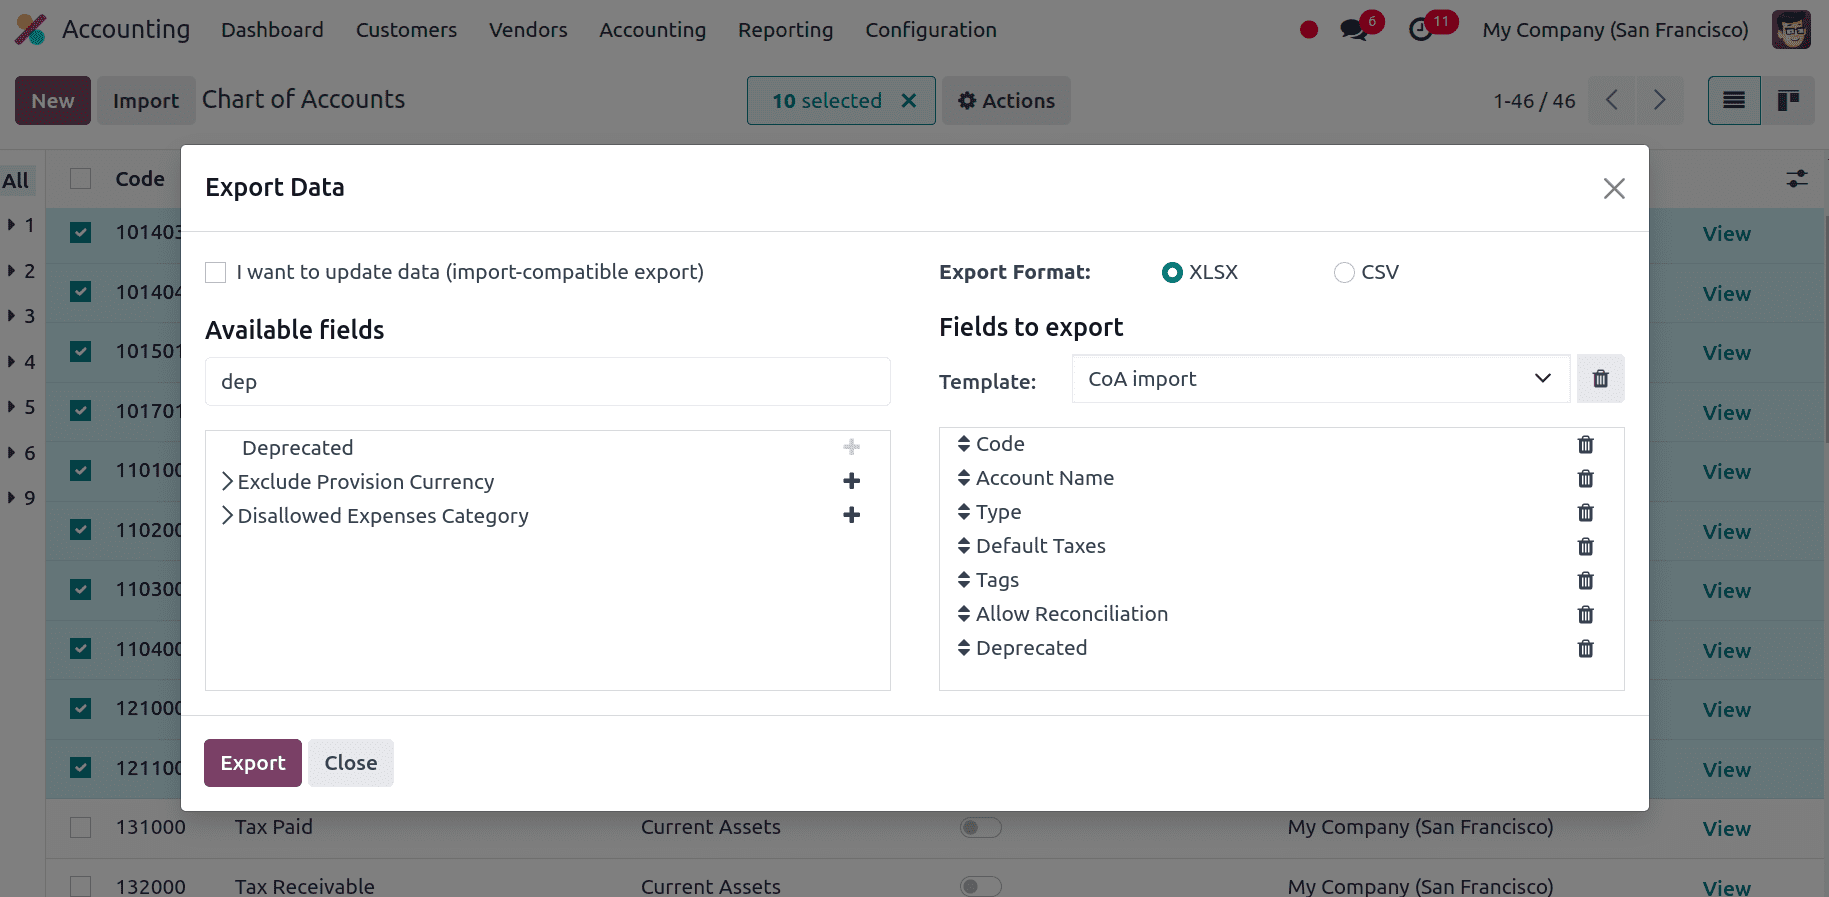
Task: Click the Close button in dialog footer
Action: (x=351, y=763)
